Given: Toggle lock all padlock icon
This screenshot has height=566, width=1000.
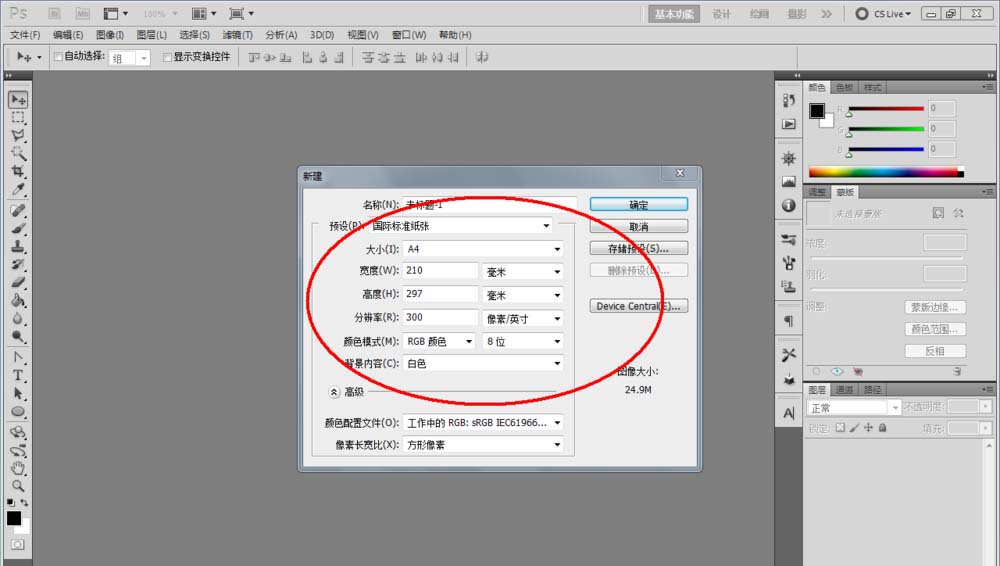Looking at the screenshot, I should pyautogui.click(x=882, y=428).
